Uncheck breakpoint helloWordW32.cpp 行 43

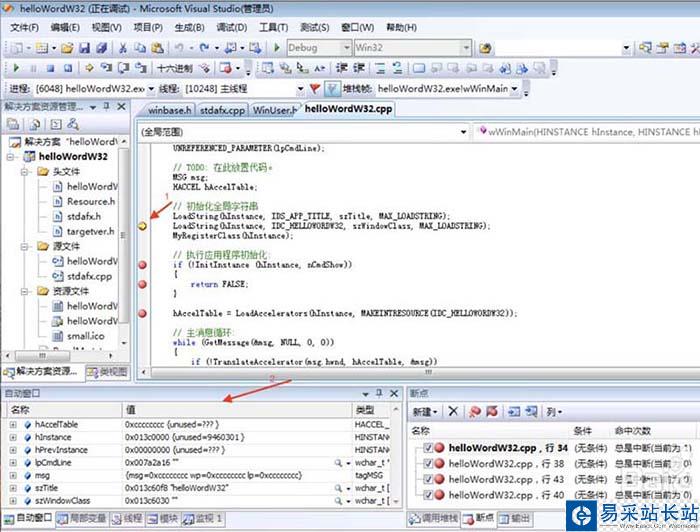pos(428,479)
